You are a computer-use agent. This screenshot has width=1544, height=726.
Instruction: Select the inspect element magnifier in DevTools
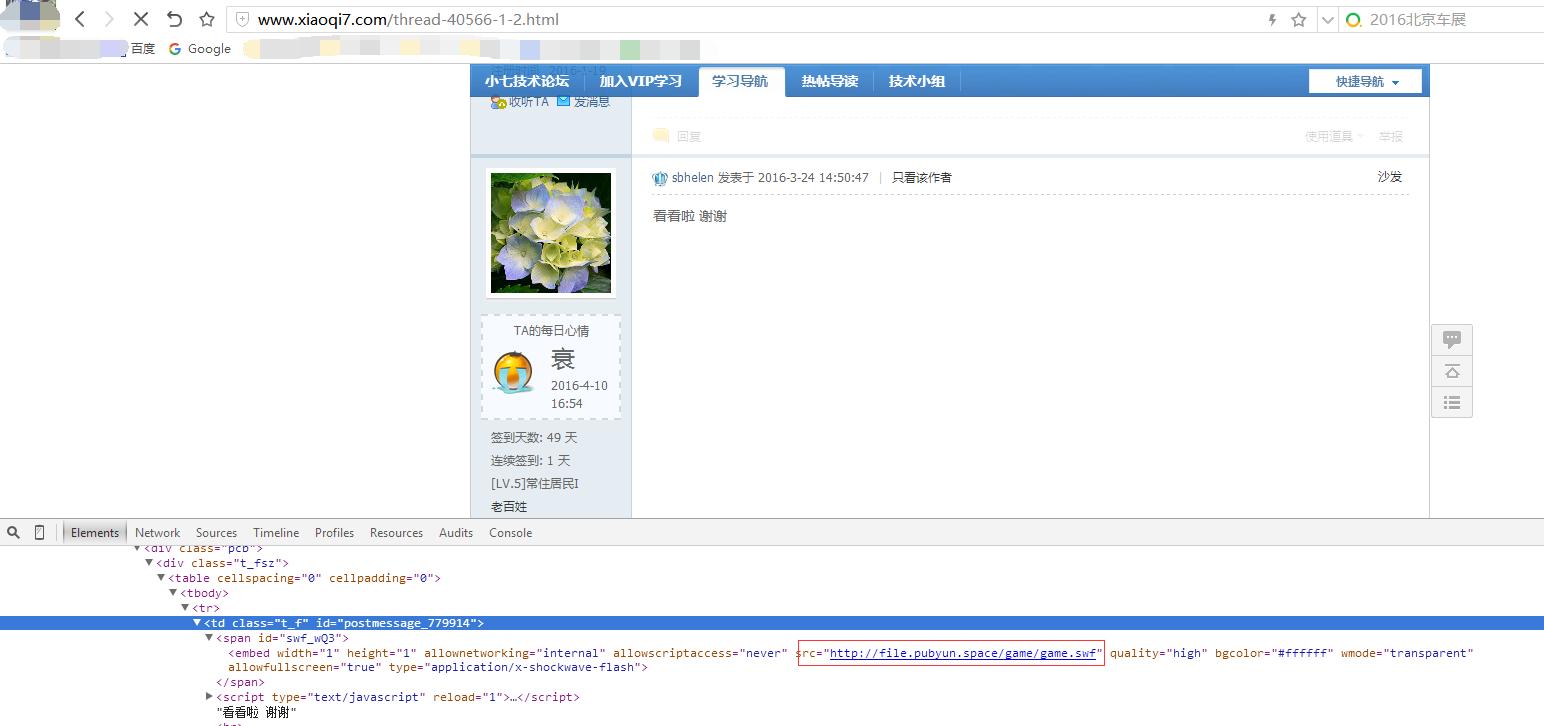click(13, 532)
